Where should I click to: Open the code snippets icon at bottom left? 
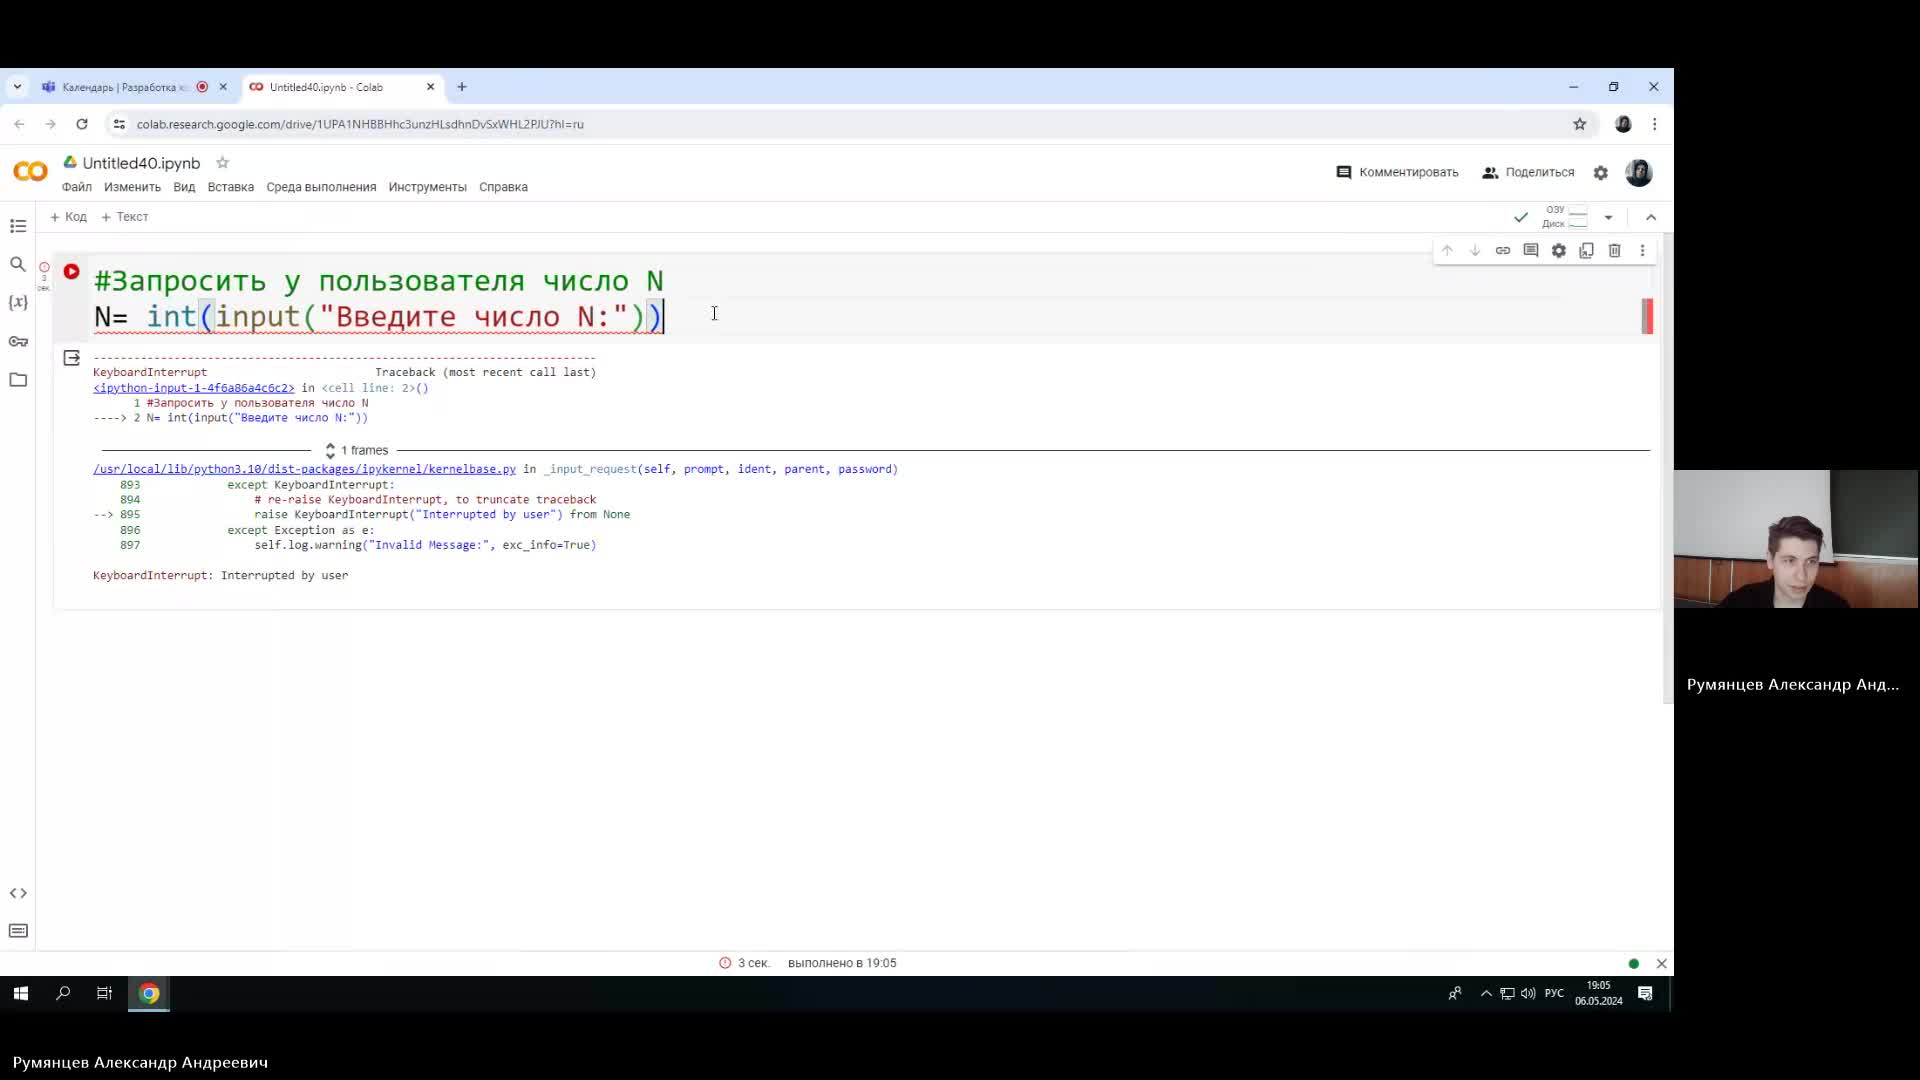click(18, 893)
